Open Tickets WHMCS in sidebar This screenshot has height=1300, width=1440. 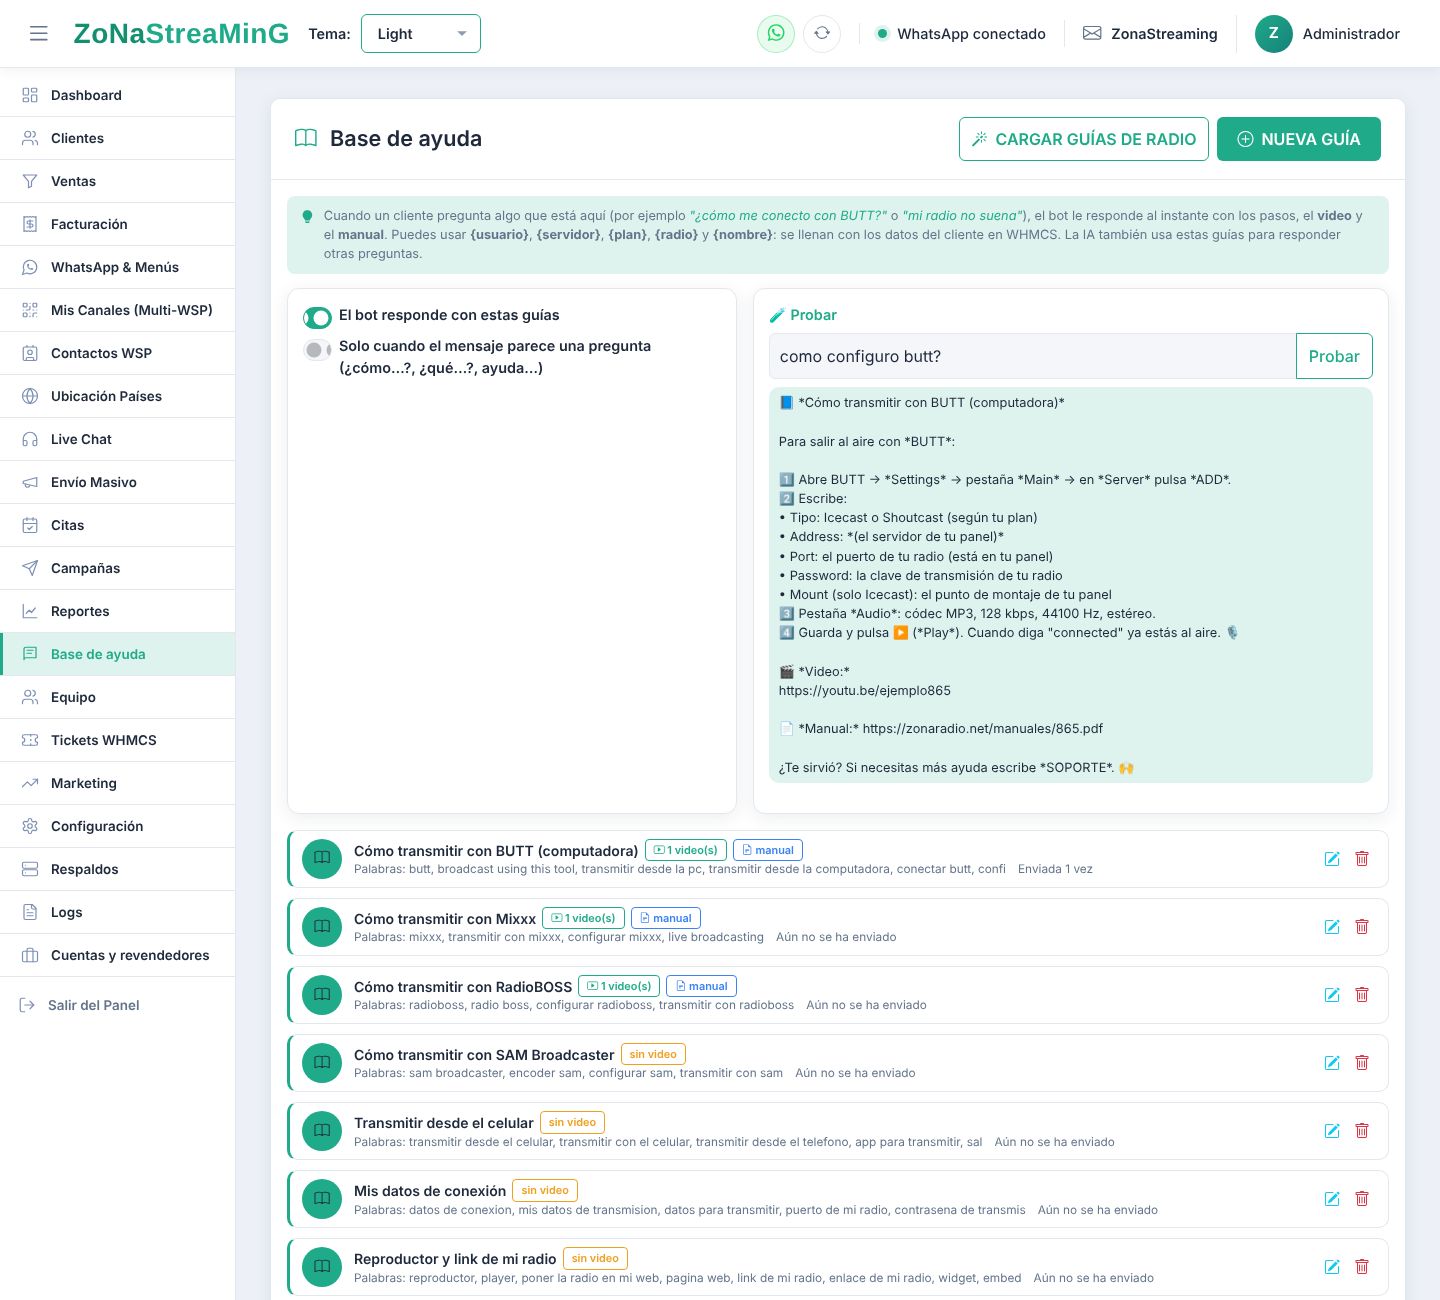tap(118, 740)
